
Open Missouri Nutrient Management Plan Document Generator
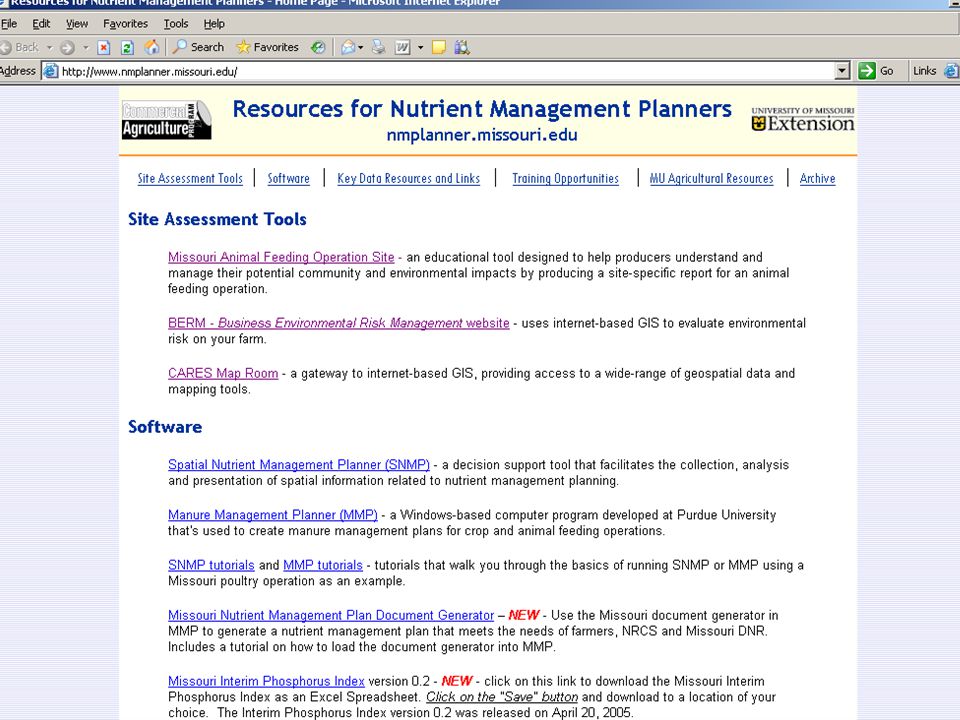coord(331,615)
